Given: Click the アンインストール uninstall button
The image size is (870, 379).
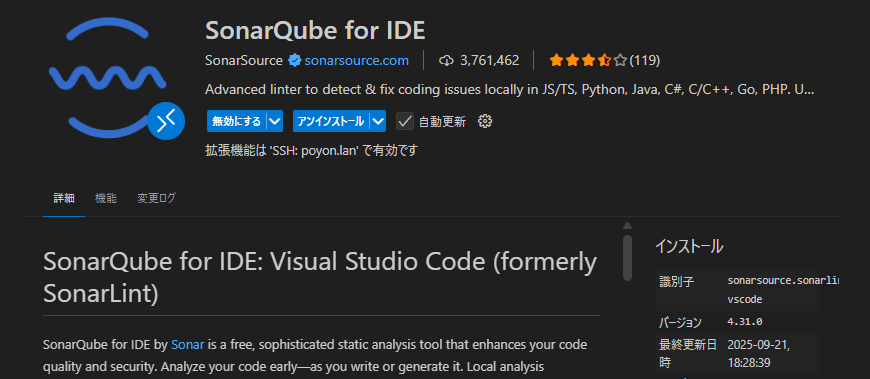Looking at the screenshot, I should click(x=331, y=122).
